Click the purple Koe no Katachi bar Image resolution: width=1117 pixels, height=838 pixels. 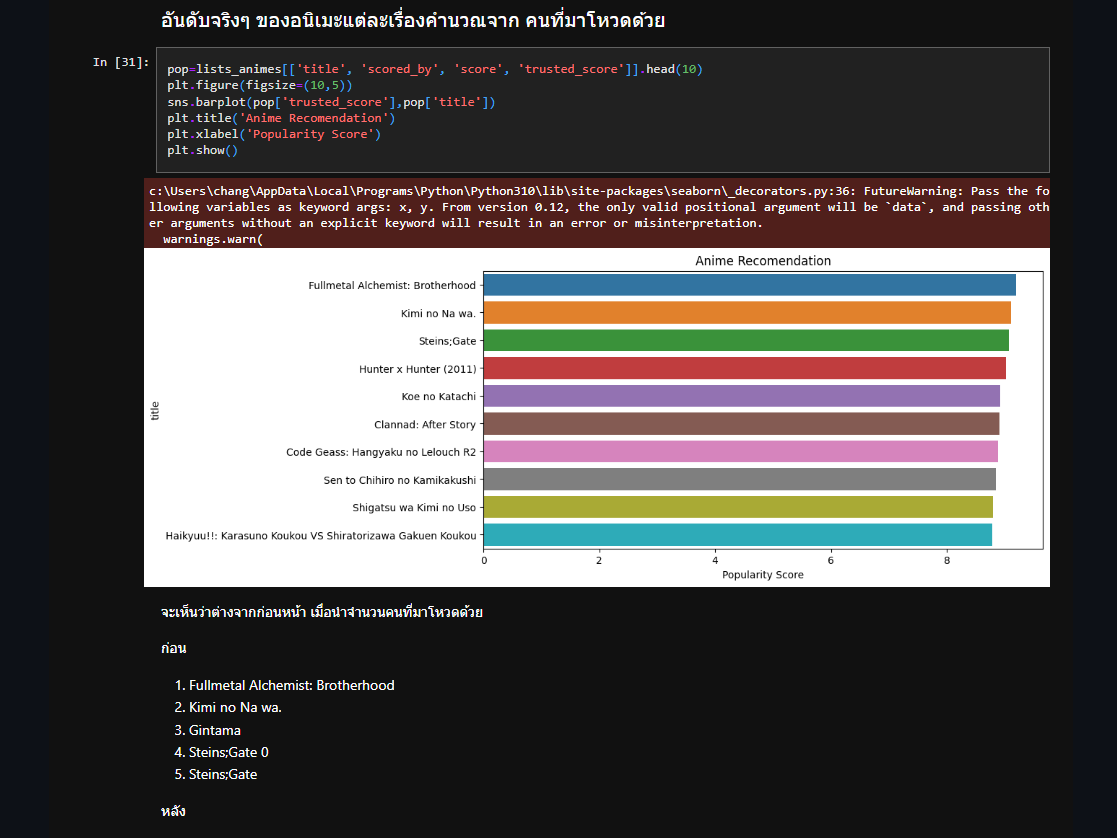[742, 396]
